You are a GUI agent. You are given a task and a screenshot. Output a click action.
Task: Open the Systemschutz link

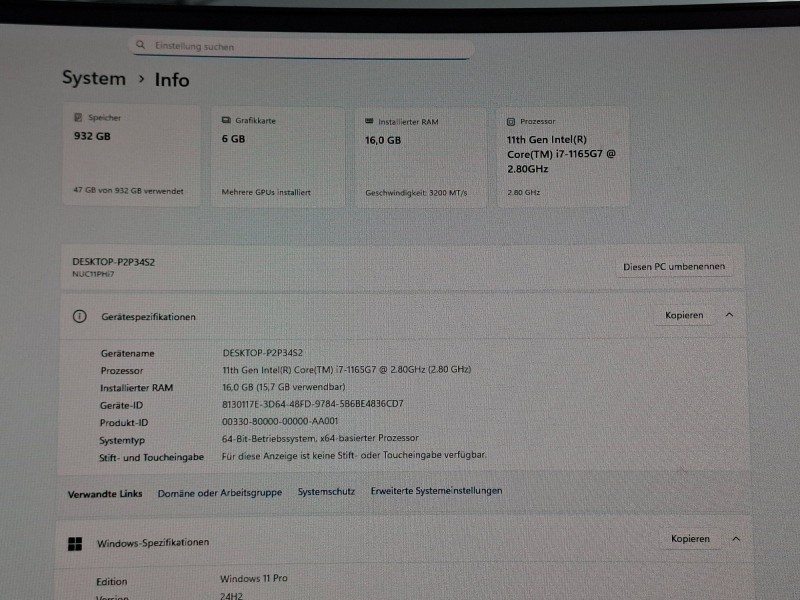(x=326, y=492)
